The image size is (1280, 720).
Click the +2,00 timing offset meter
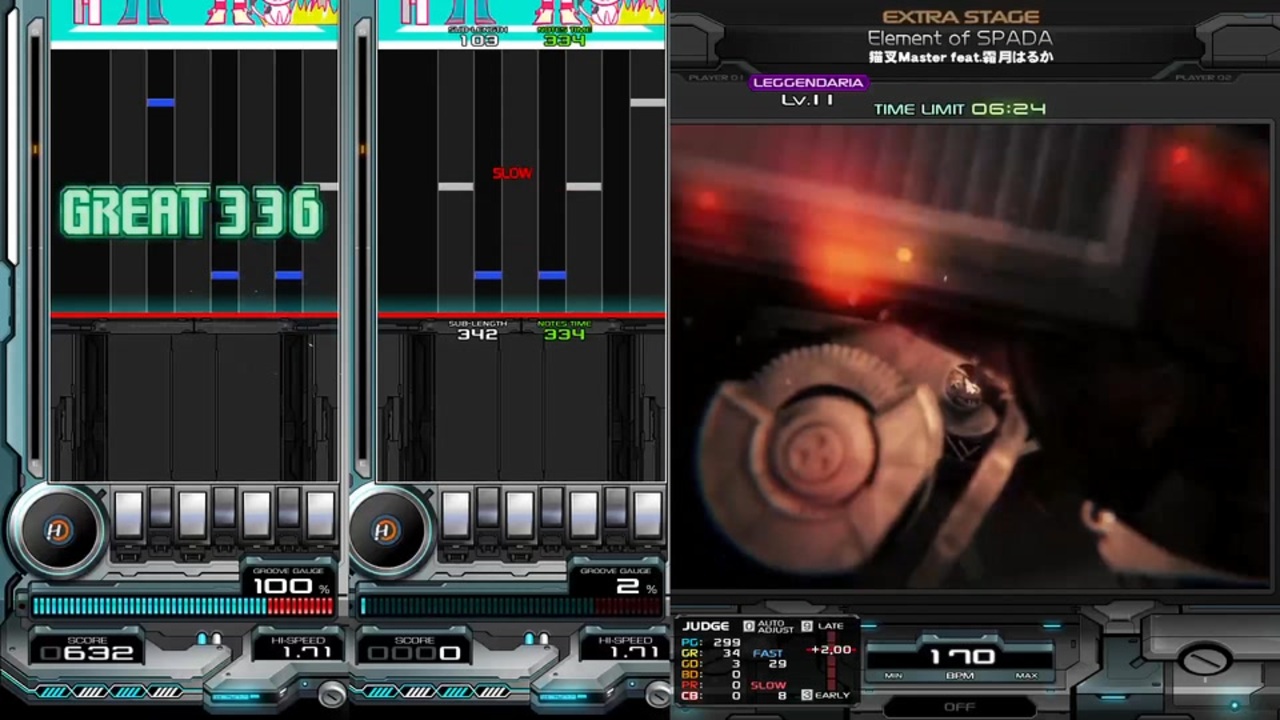point(830,650)
